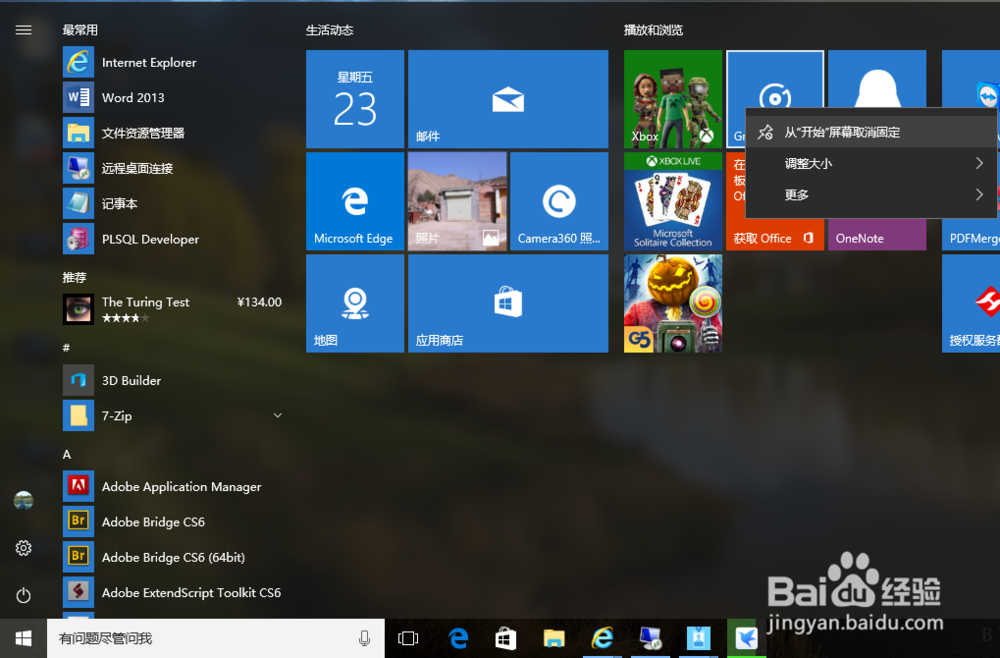Screen dimensions: 1000x658
Task: Launch Adobe Application Manager
Action: pos(172,486)
